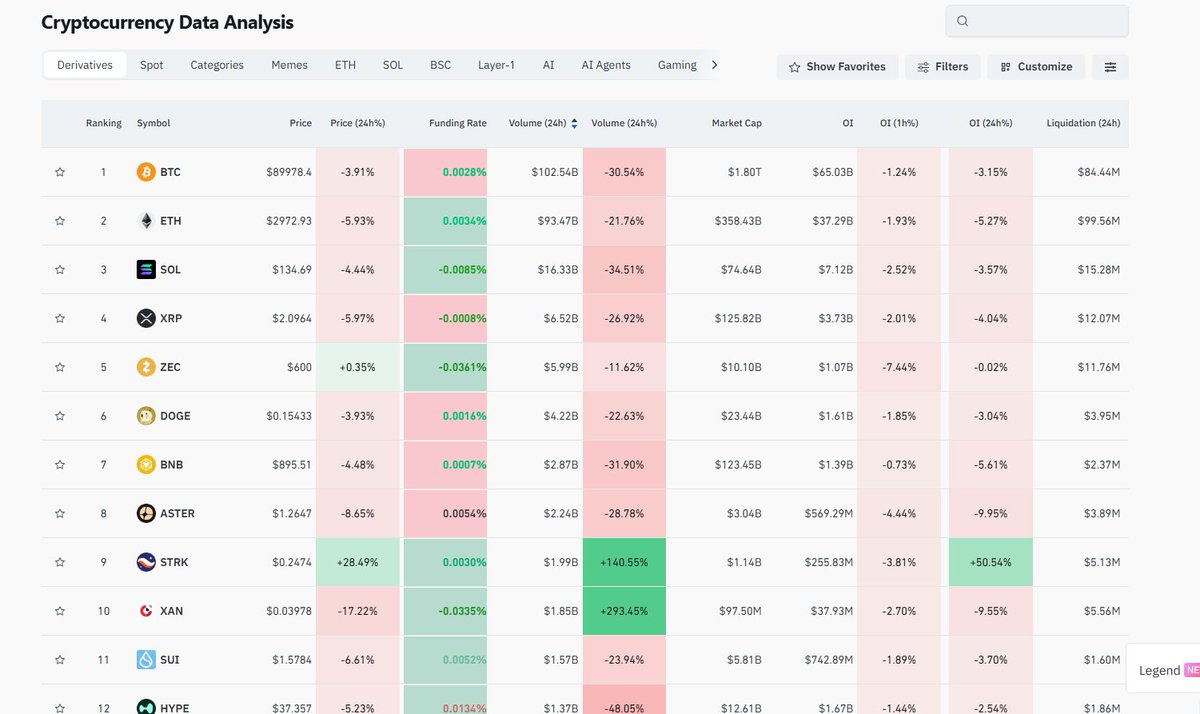Open the density settings icon beside Customize

click(x=1109, y=66)
